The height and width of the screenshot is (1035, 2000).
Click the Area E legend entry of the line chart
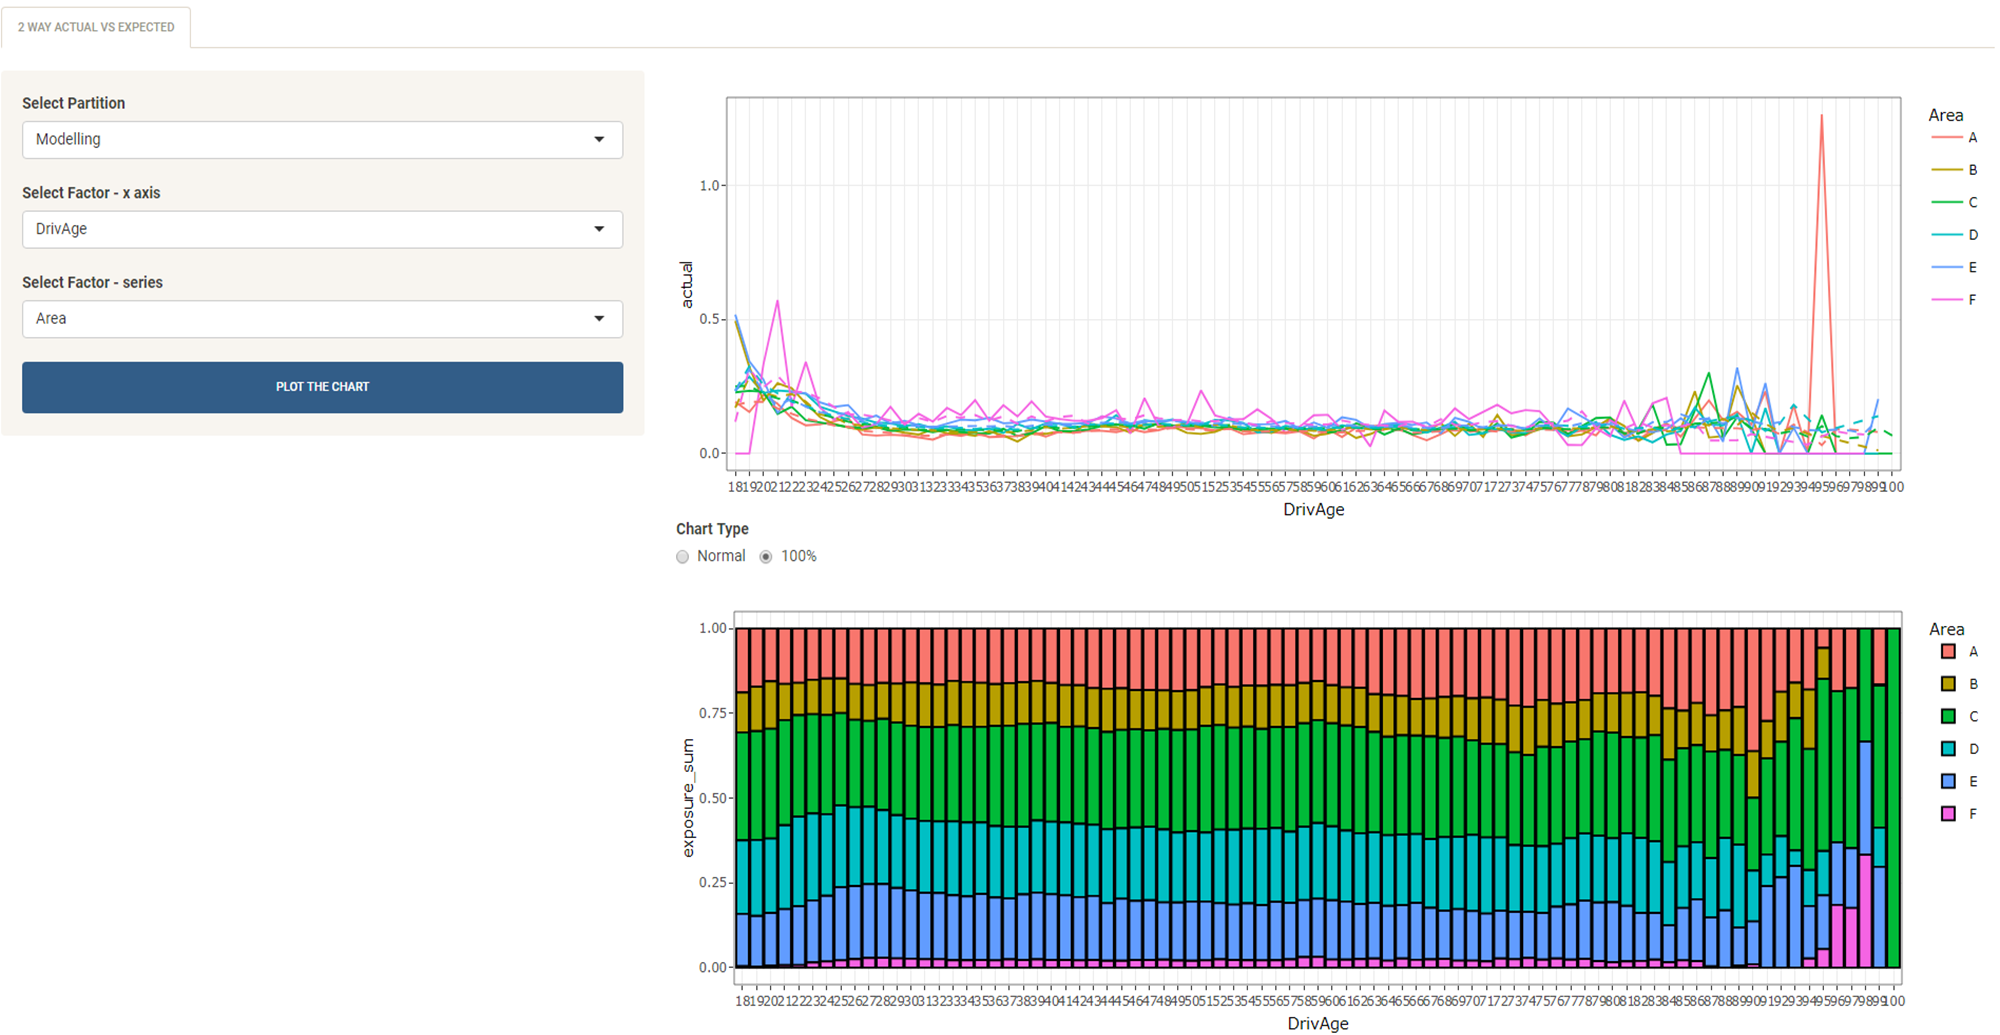click(x=1945, y=266)
